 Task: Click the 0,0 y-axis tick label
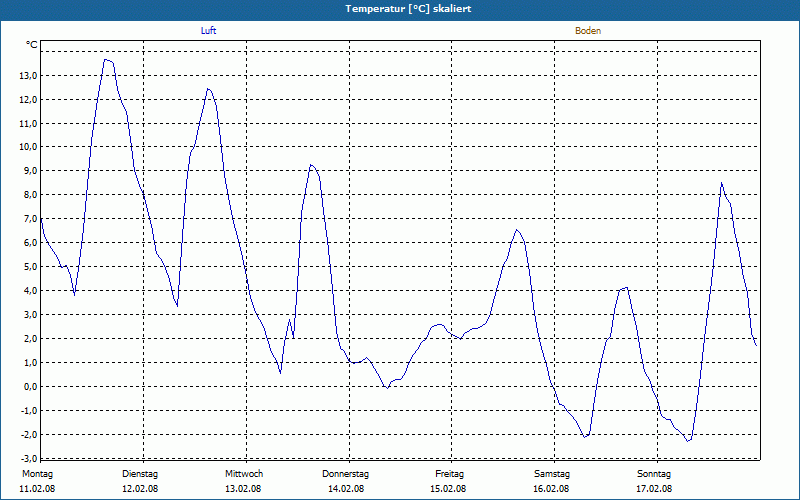coord(30,387)
